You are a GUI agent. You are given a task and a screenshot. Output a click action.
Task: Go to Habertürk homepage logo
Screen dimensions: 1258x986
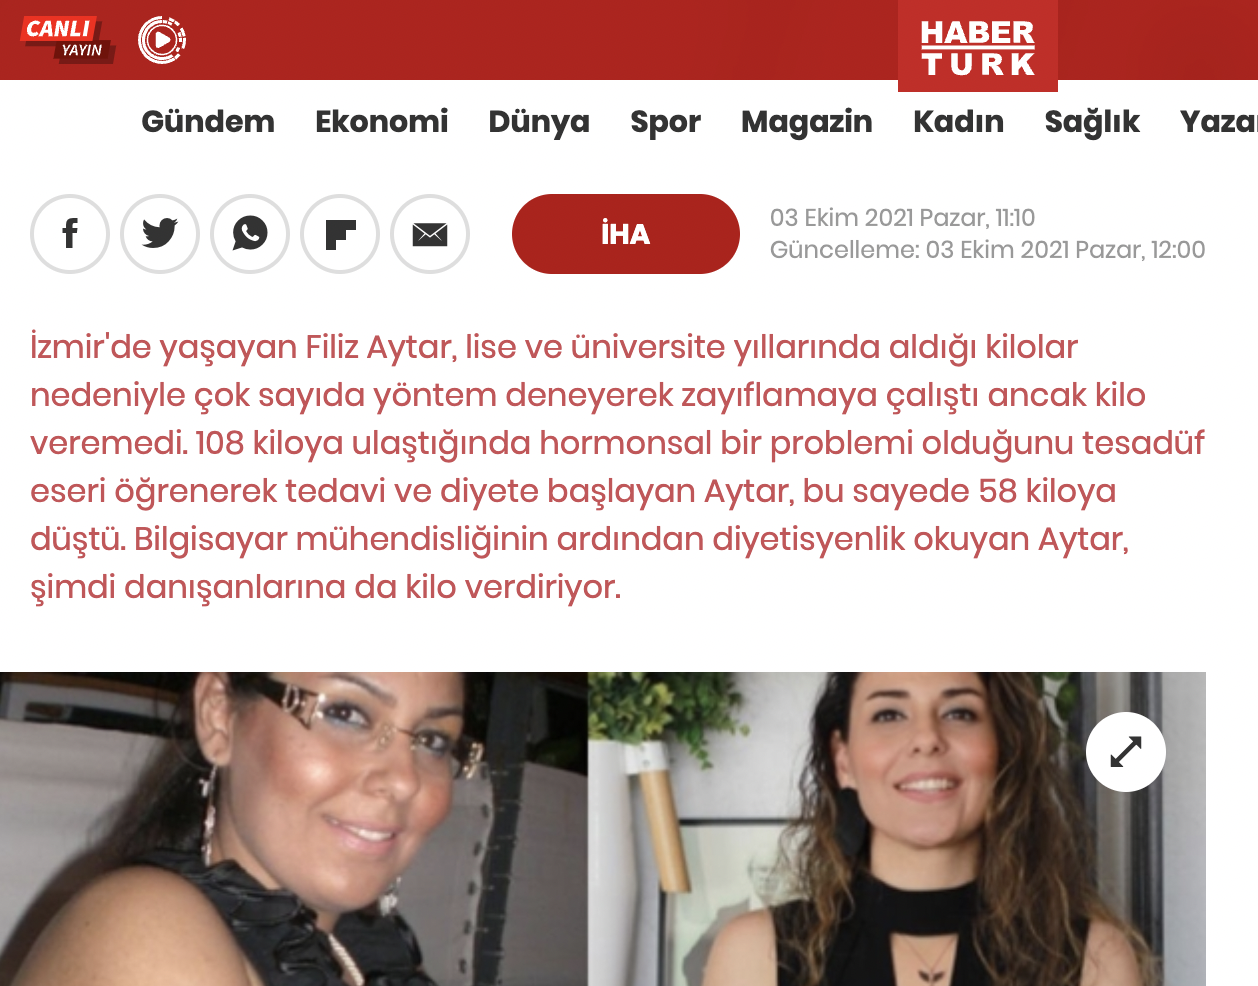click(x=978, y=46)
